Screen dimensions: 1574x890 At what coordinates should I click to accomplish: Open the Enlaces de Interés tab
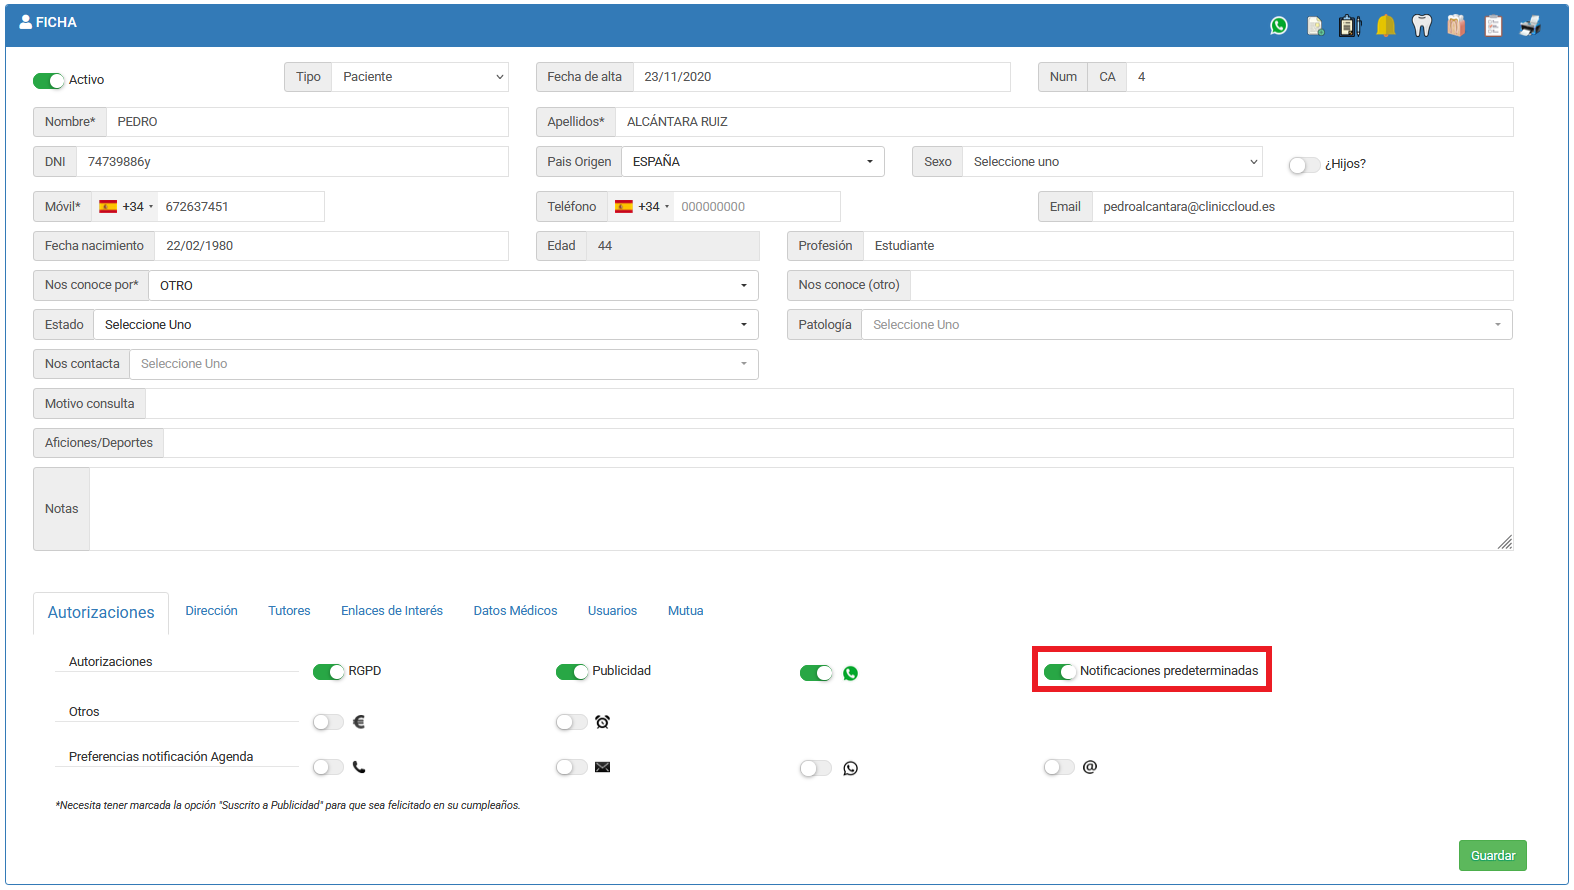tap(392, 611)
